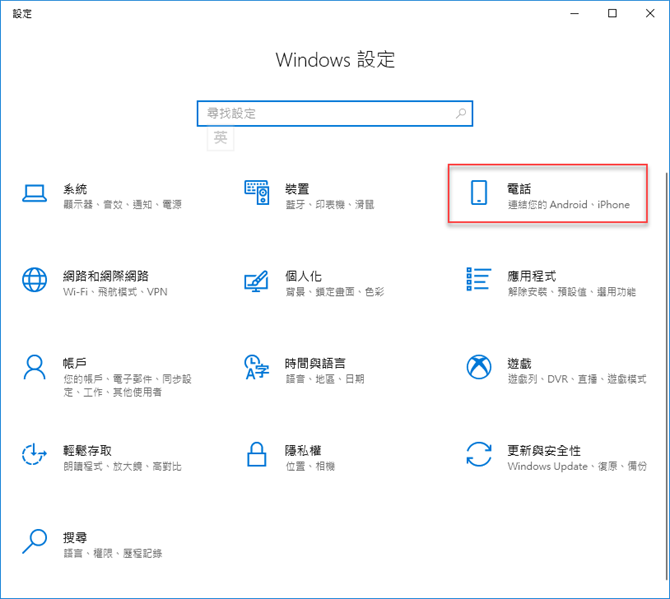The height and width of the screenshot is (599, 670).
Task: Open the 網路和網際網路 globe icon
Action: point(34,280)
